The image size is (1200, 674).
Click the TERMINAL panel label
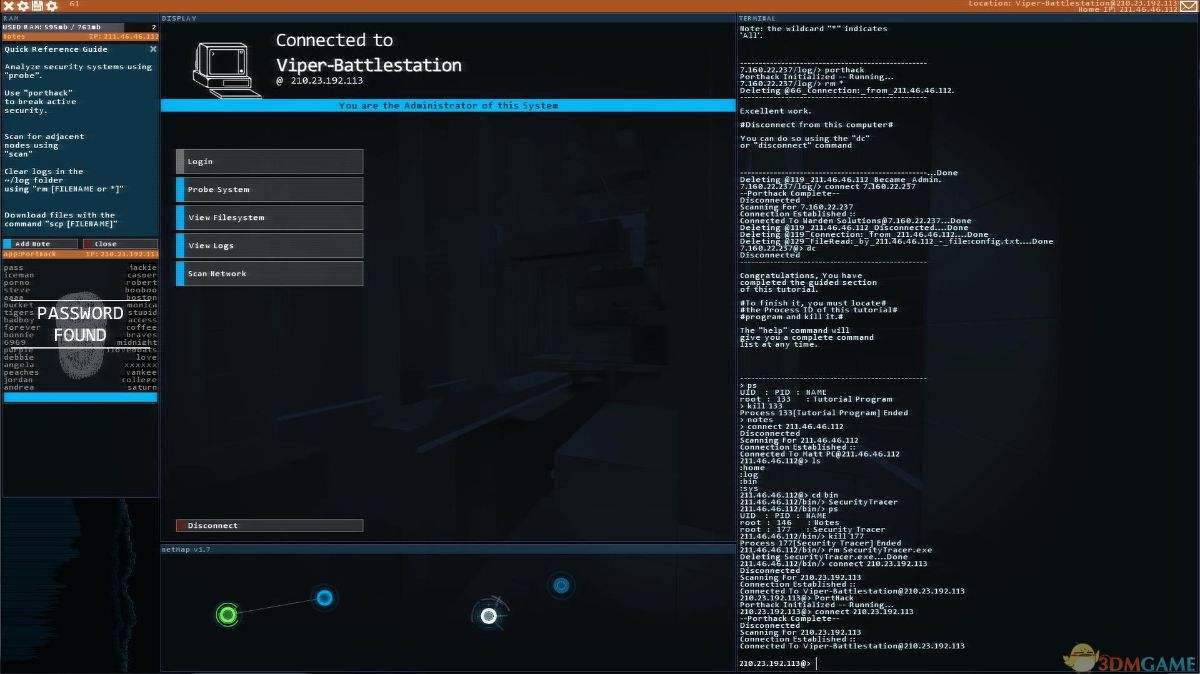point(756,18)
